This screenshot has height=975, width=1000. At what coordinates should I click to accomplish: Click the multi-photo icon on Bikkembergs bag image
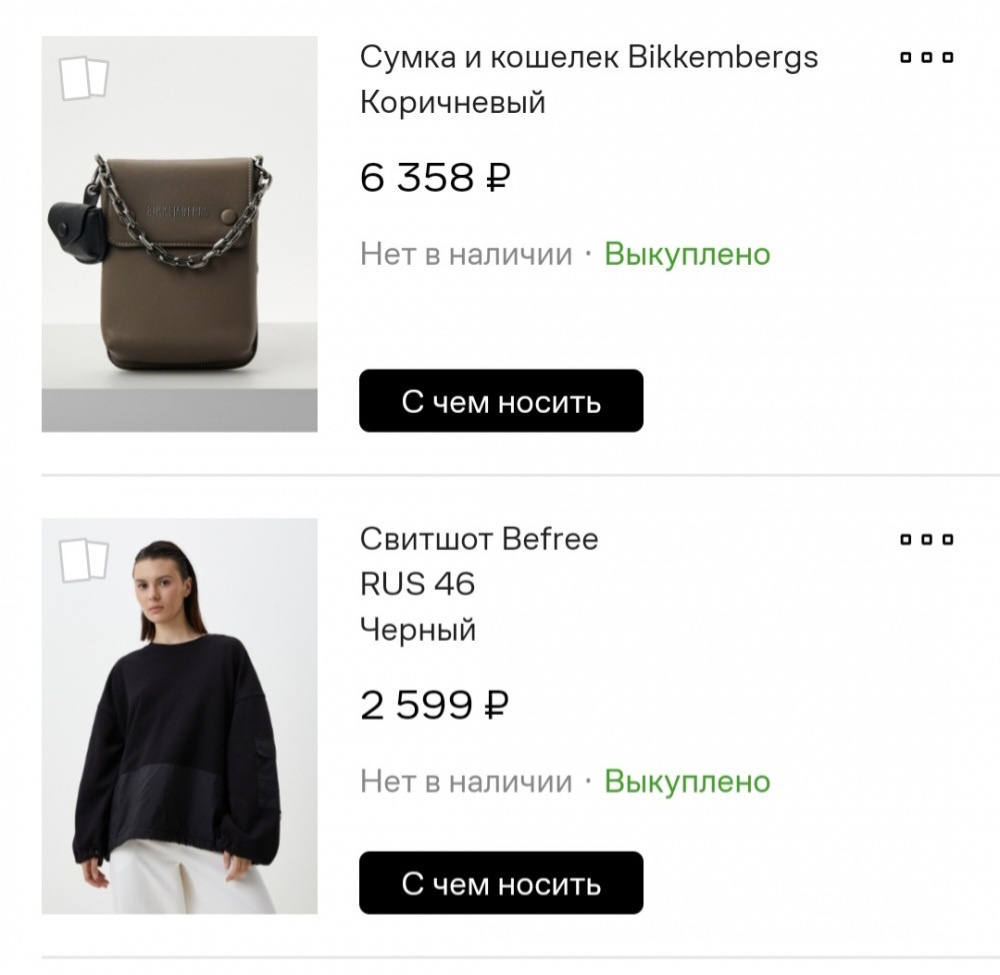pos(84,79)
